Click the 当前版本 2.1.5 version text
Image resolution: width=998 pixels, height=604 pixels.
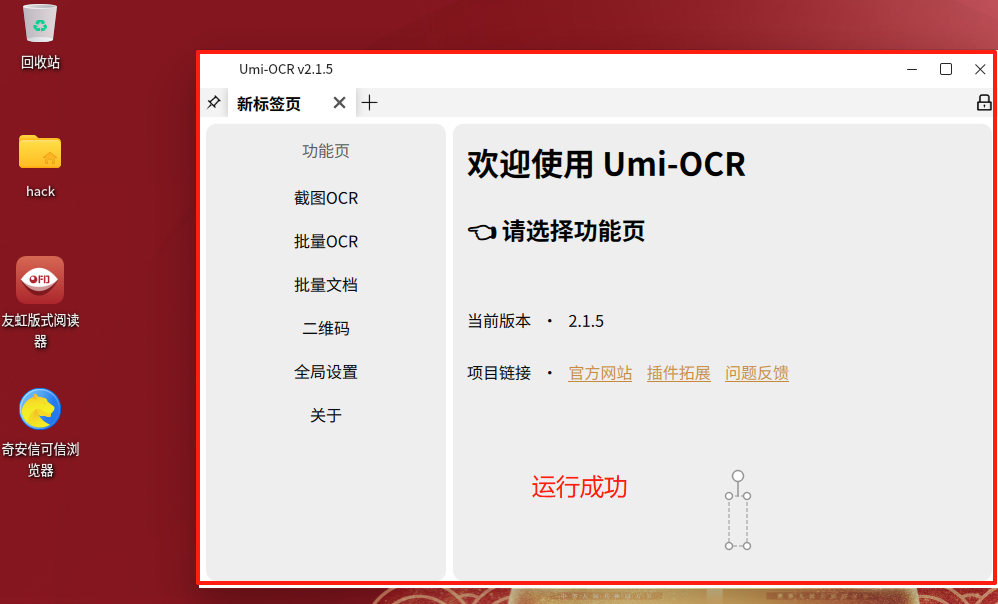tap(535, 321)
